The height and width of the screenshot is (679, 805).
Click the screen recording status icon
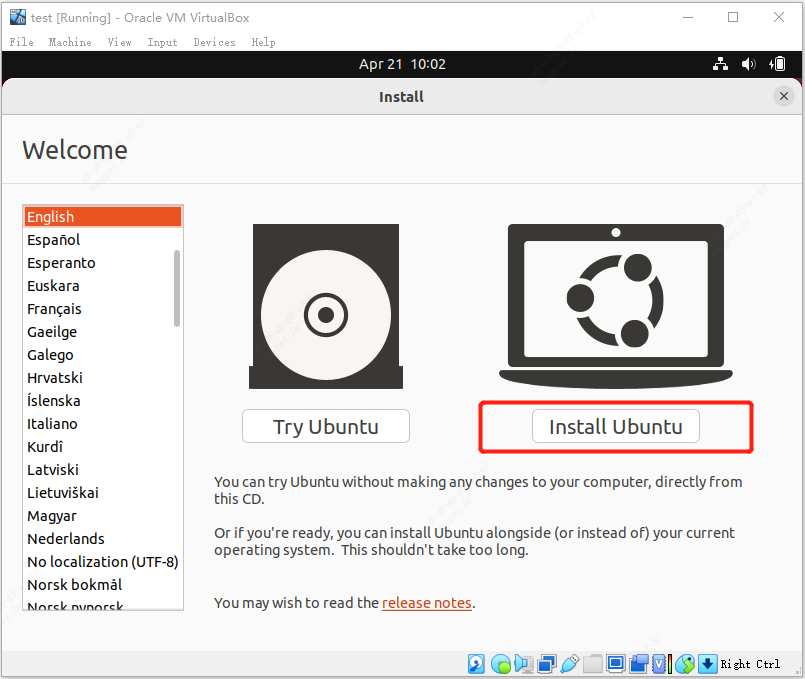[x=639, y=664]
